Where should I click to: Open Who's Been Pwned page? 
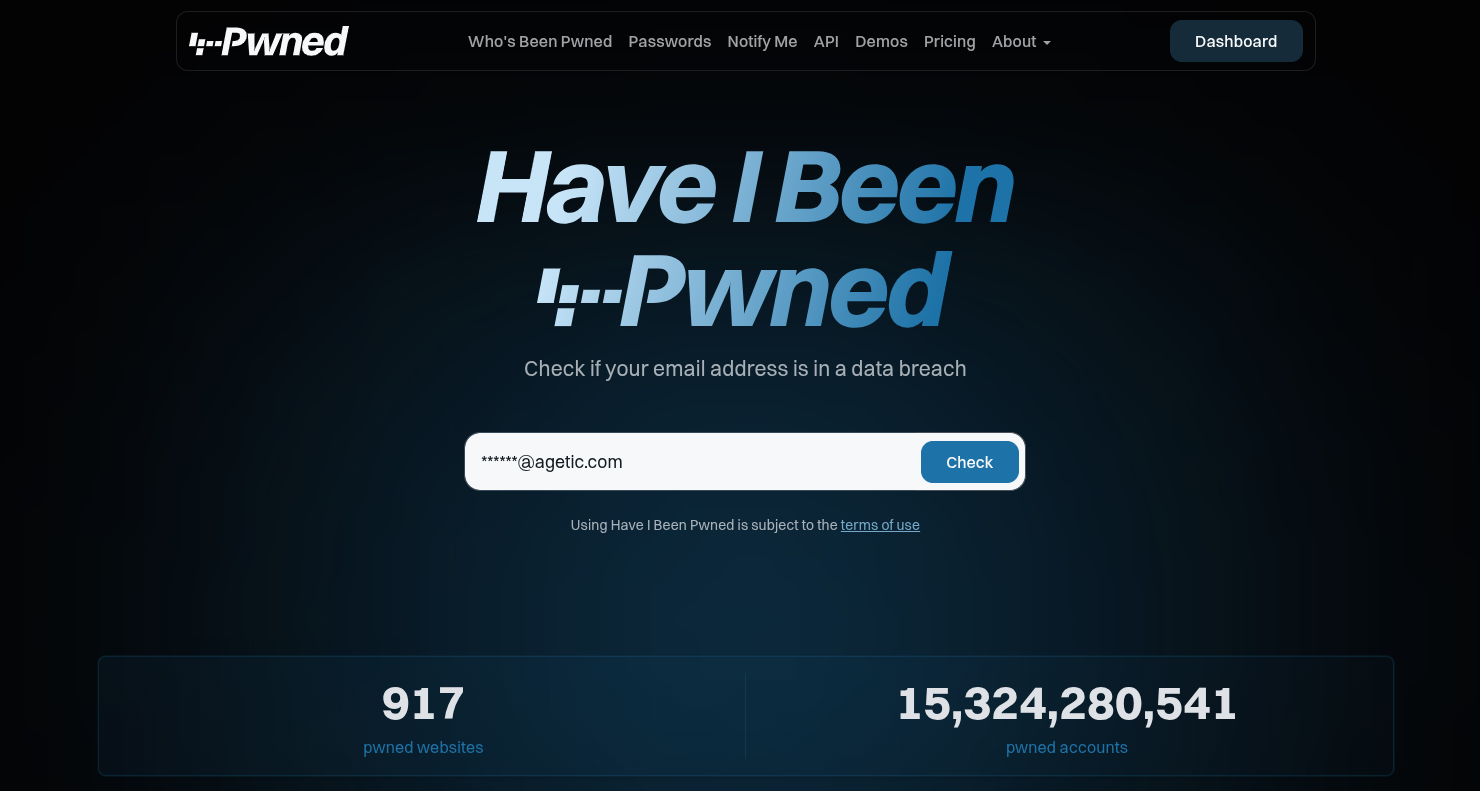tap(540, 41)
